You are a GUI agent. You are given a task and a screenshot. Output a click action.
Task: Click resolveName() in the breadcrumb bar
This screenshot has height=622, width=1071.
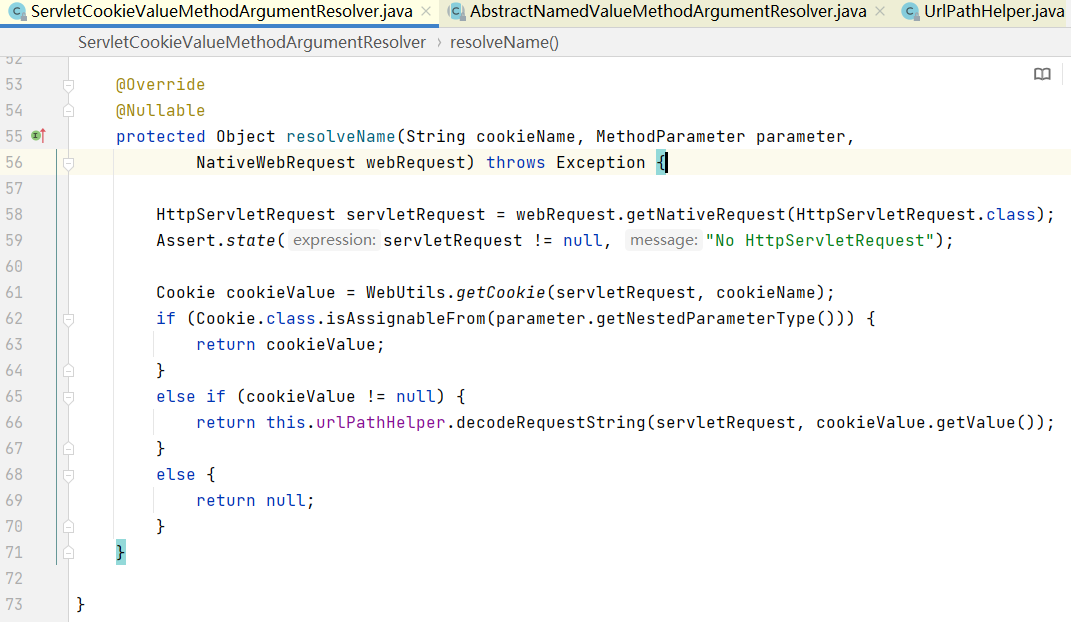pos(504,42)
